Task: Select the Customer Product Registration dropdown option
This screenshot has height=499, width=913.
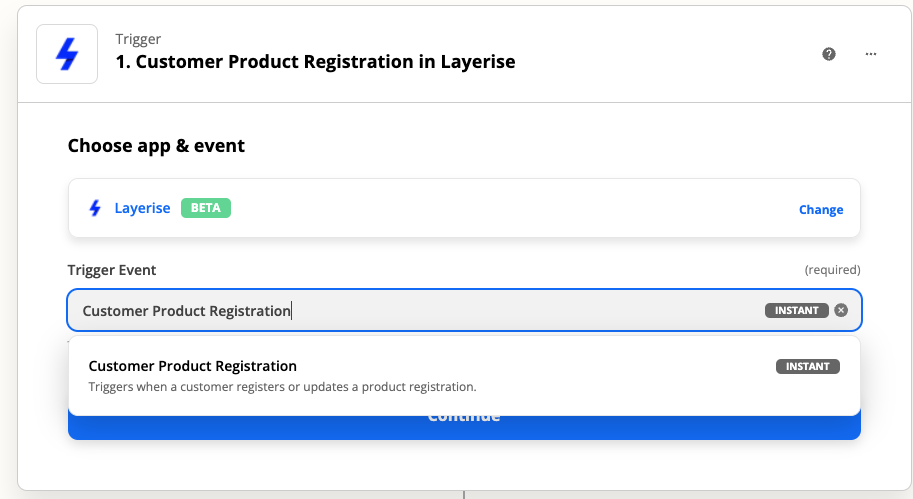Action: coord(193,366)
